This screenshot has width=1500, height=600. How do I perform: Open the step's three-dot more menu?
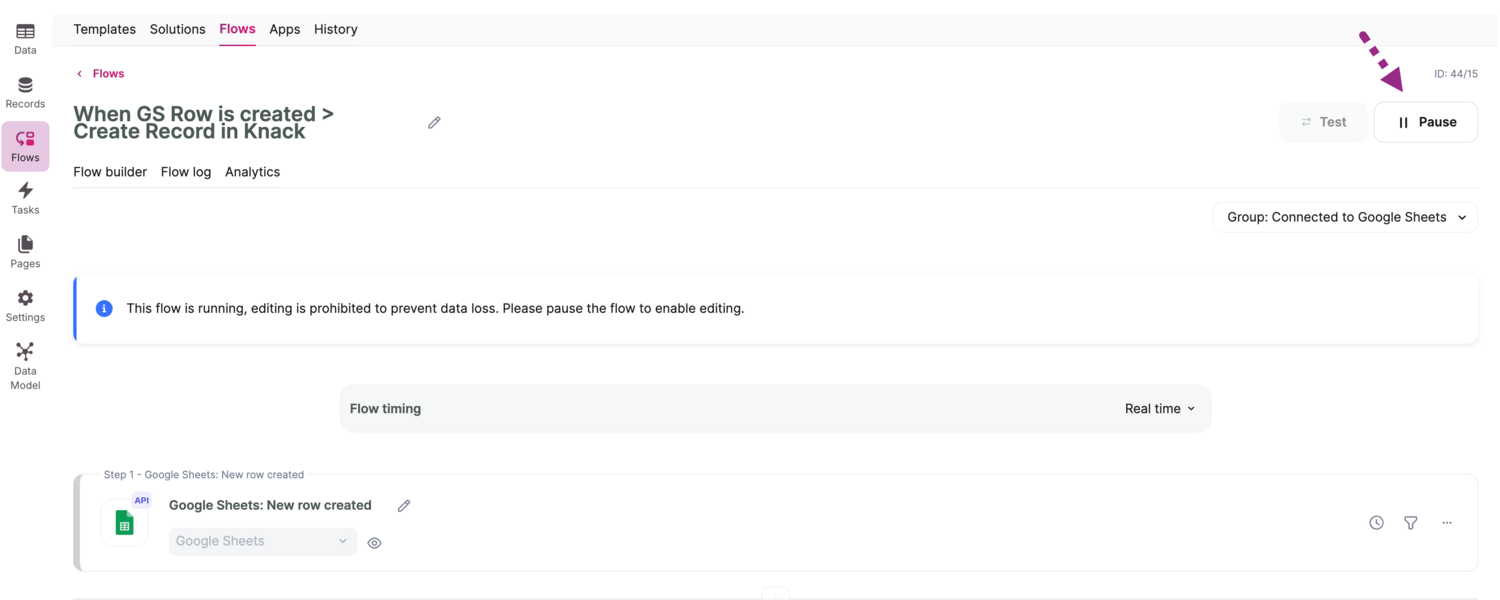1447,523
